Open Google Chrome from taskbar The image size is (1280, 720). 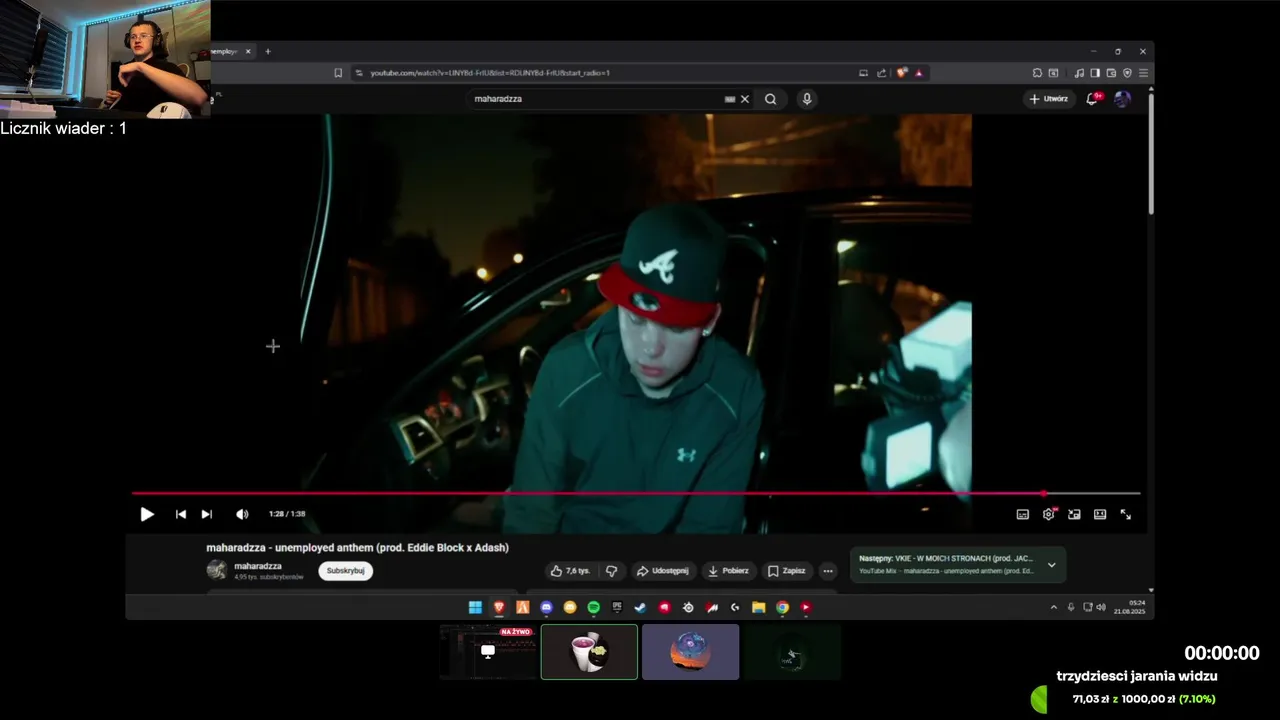coord(783,607)
